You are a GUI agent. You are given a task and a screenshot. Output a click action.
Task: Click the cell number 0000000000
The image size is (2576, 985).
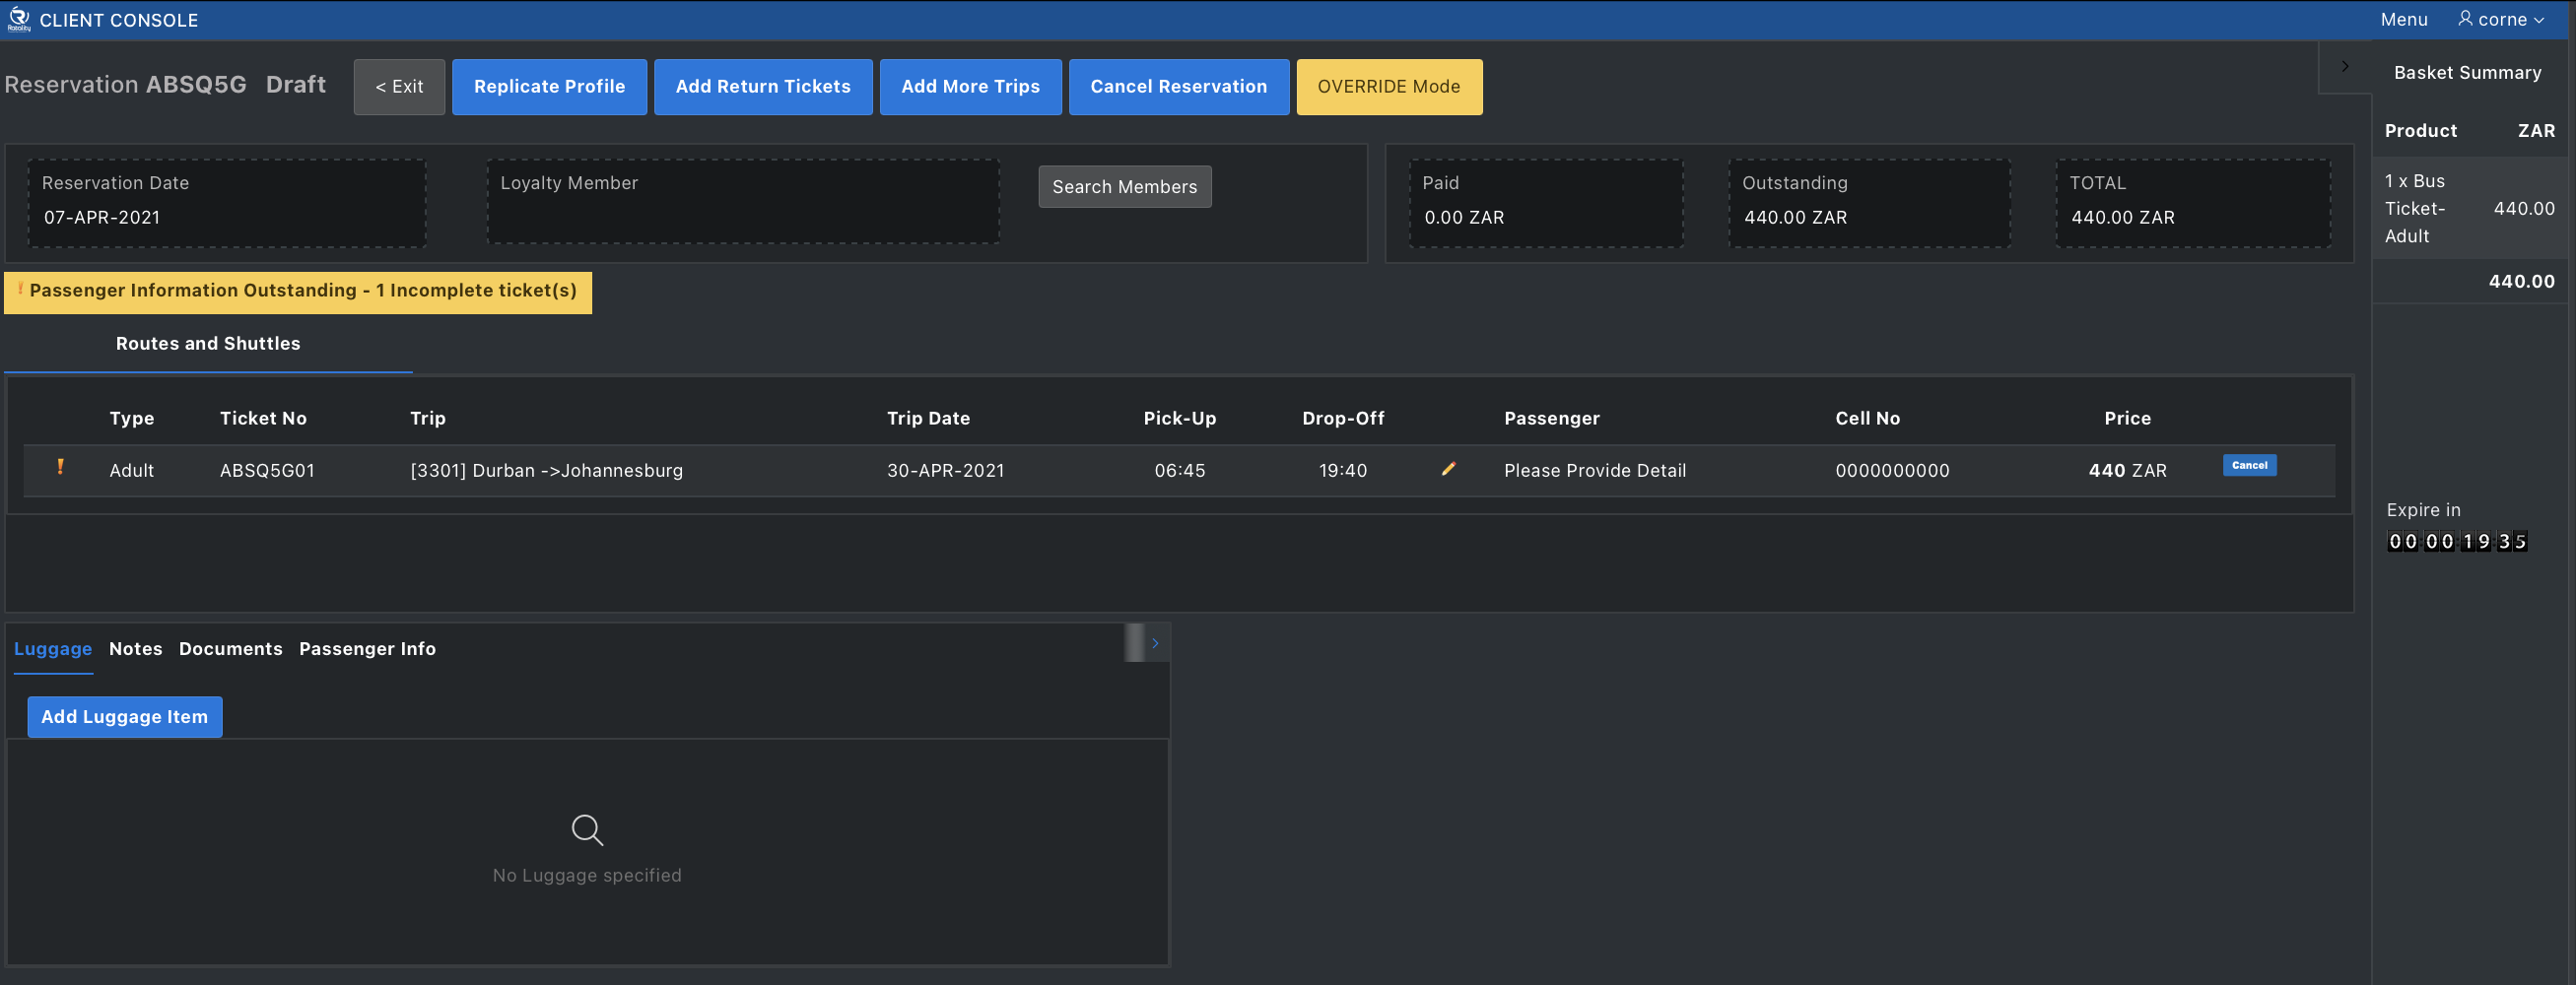tap(1892, 471)
